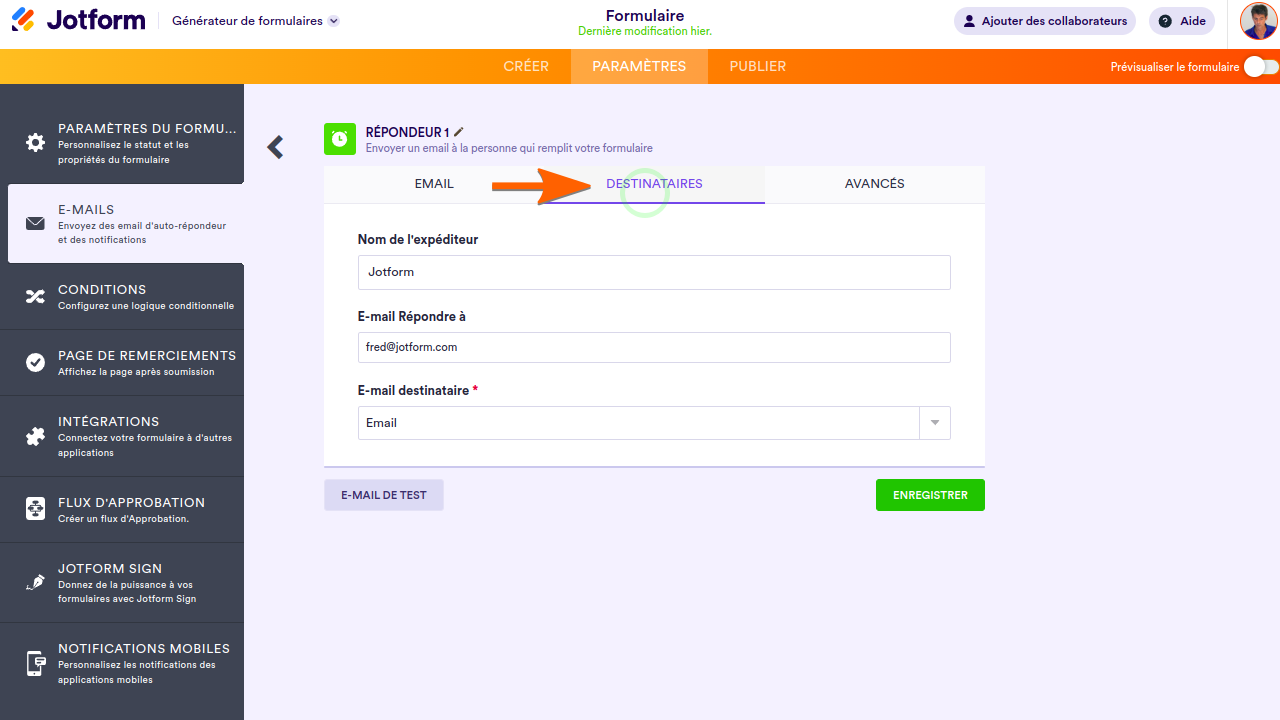The height and width of the screenshot is (720, 1280).
Task: Click the Thank You page checkmark icon
Action: (x=35, y=362)
